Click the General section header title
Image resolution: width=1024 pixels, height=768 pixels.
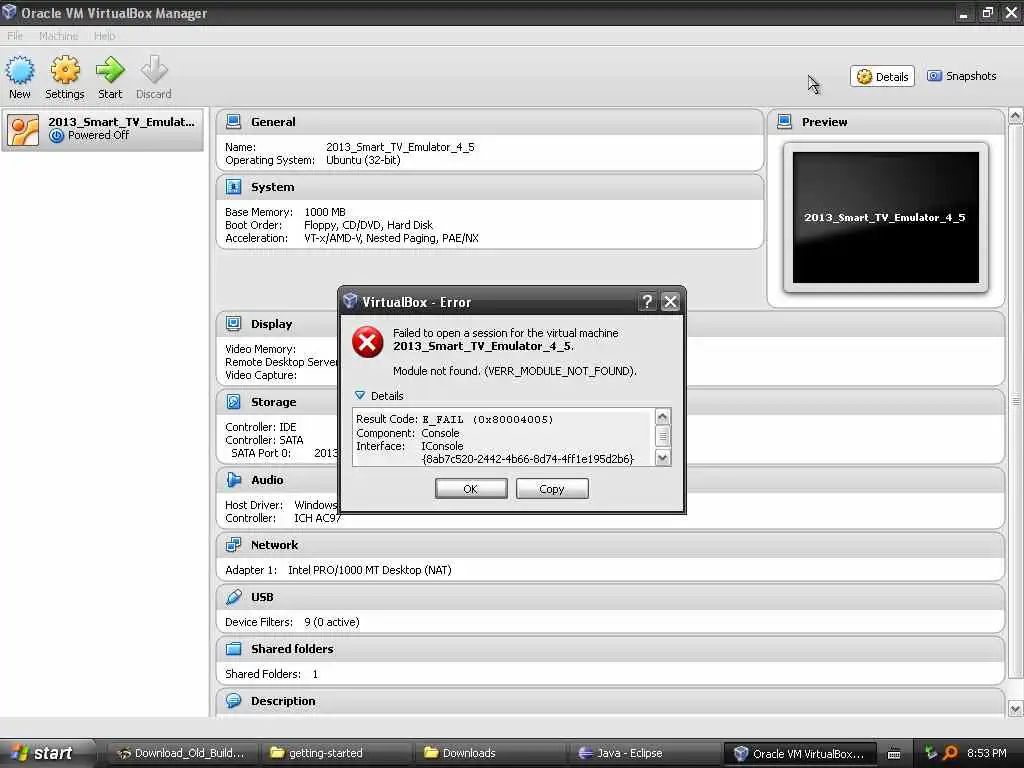(273, 122)
